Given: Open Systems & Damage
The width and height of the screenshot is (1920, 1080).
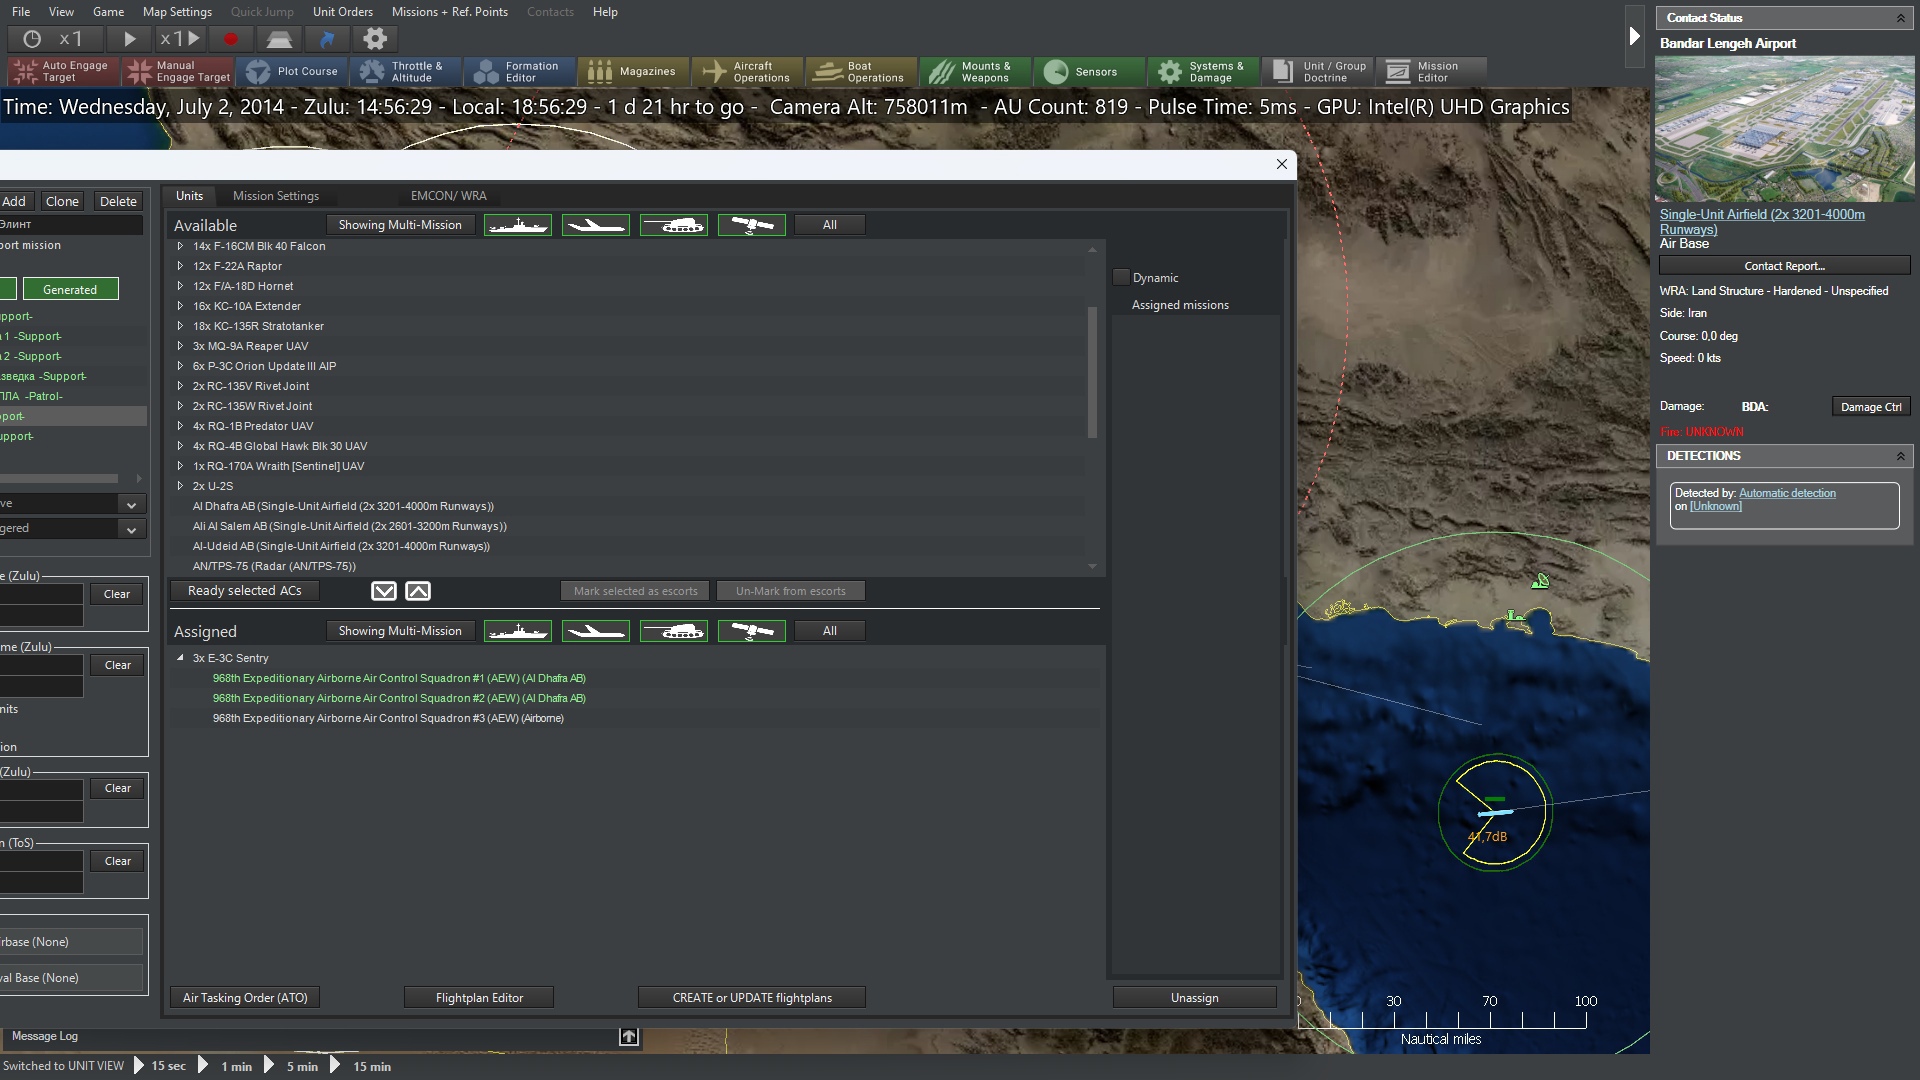Looking at the screenshot, I should pos(1203,71).
